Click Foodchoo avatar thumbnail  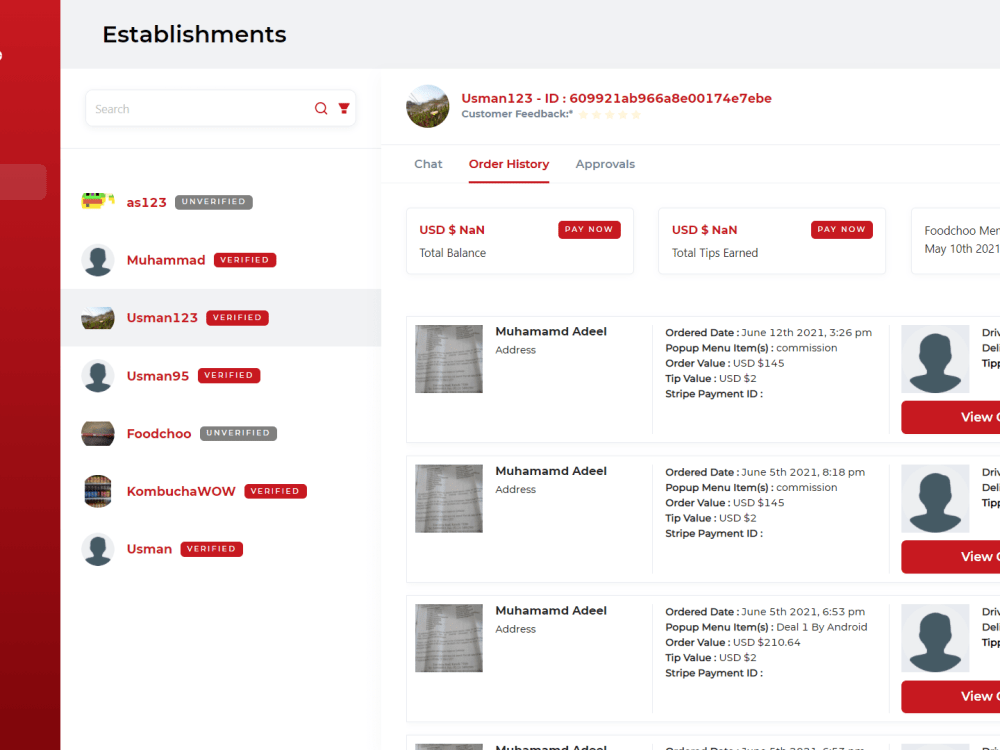[x=98, y=434]
